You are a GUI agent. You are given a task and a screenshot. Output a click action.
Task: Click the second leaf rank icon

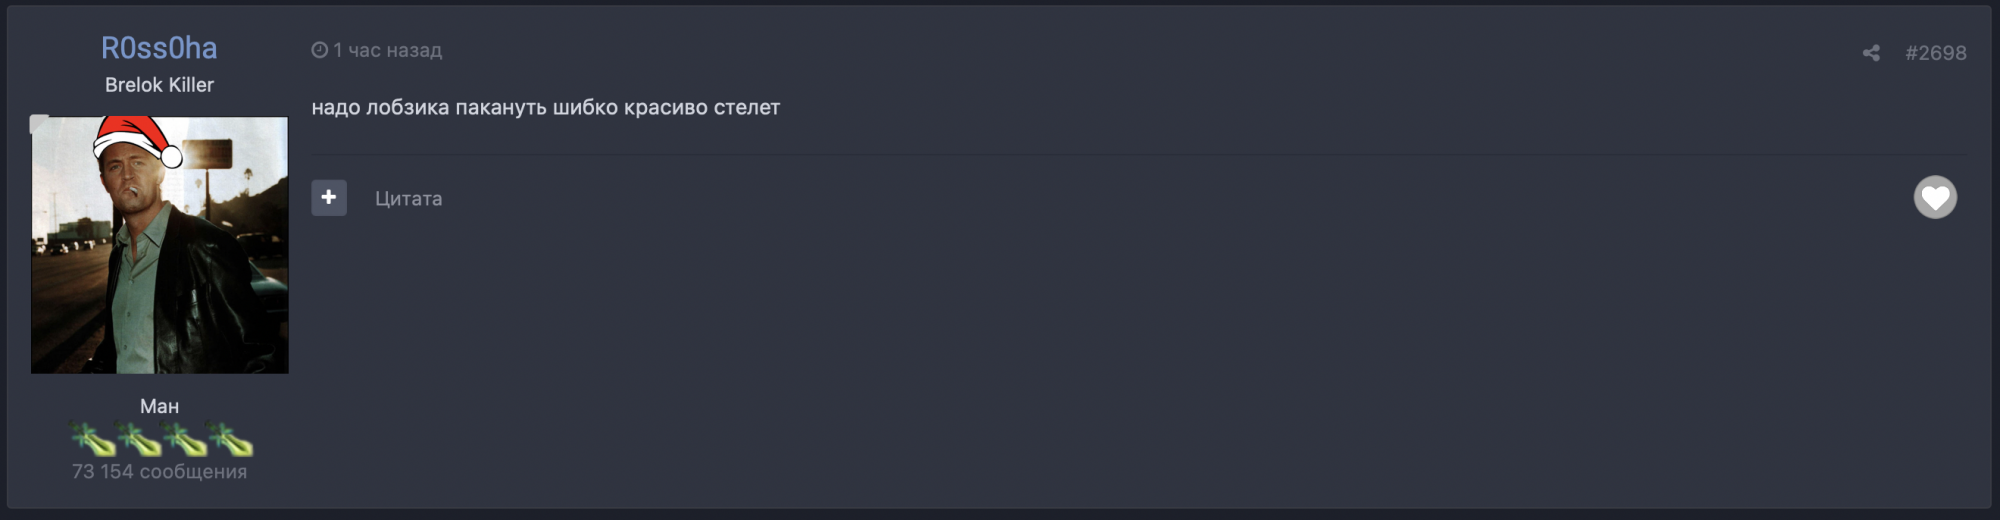pos(138,438)
